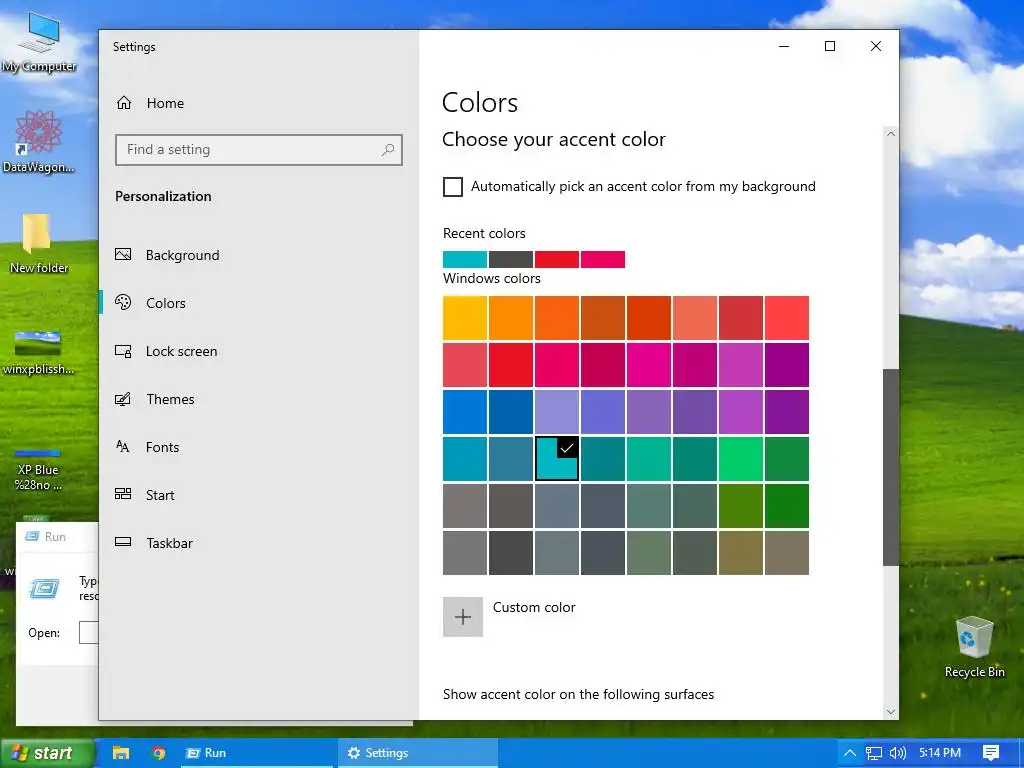Click the scrollbar up arrow in Colors
The image size is (1024, 768).
[891, 134]
